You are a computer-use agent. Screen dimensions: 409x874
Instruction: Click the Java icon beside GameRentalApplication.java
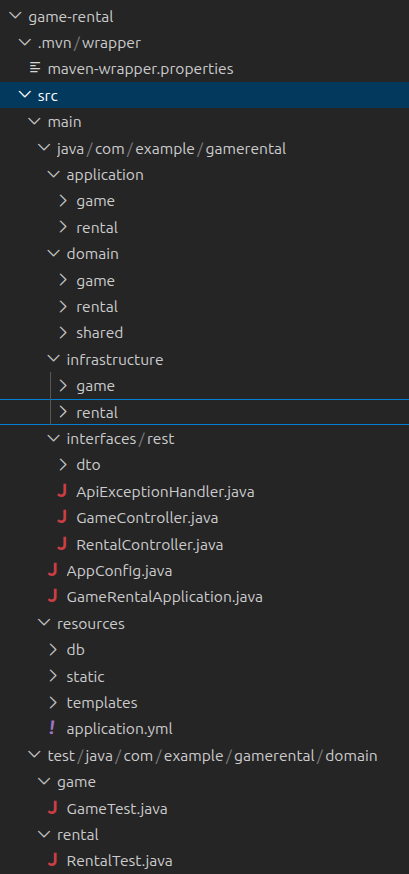click(x=53, y=597)
